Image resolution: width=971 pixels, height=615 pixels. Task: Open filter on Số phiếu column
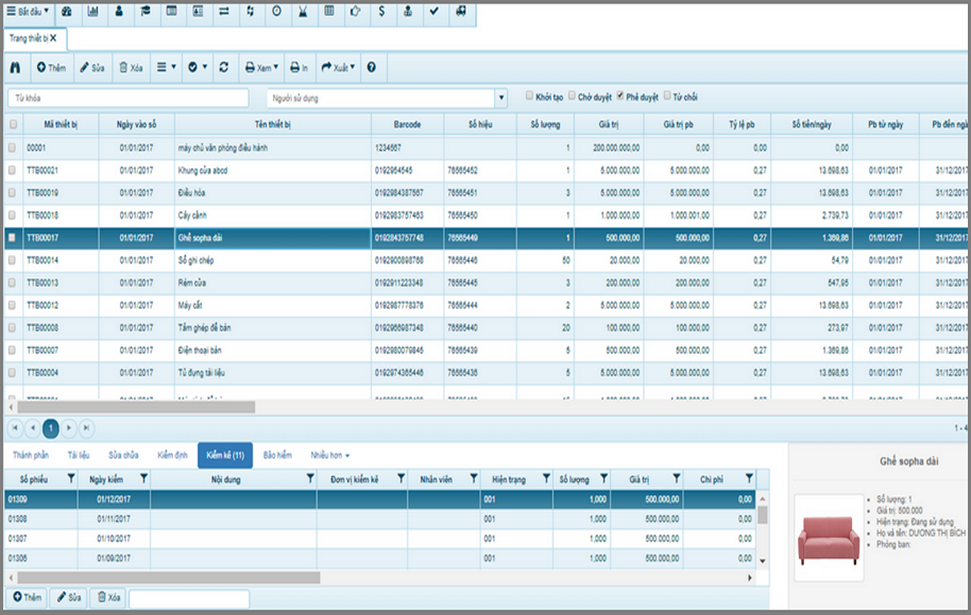(71, 479)
